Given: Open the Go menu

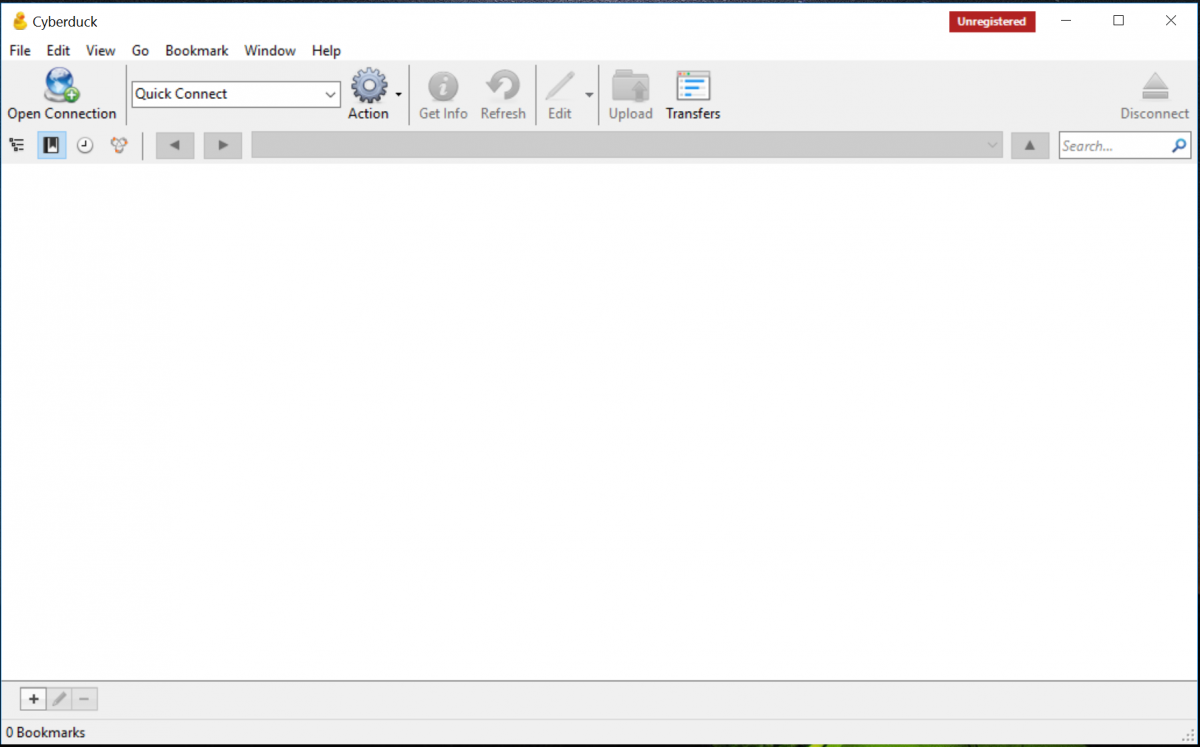Looking at the screenshot, I should [140, 50].
